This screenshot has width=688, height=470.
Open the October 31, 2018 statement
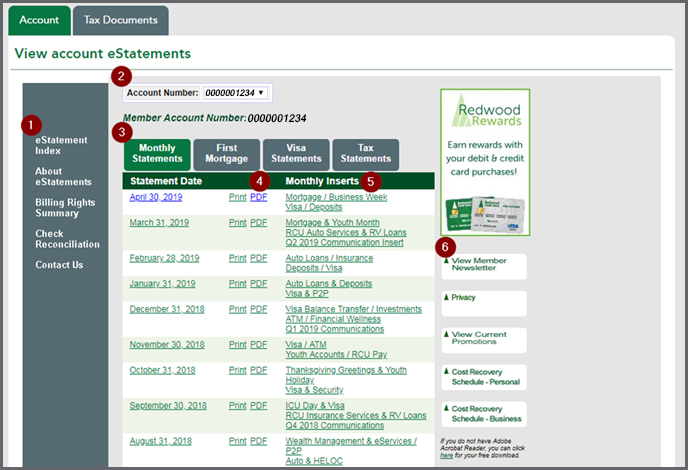tap(162, 370)
